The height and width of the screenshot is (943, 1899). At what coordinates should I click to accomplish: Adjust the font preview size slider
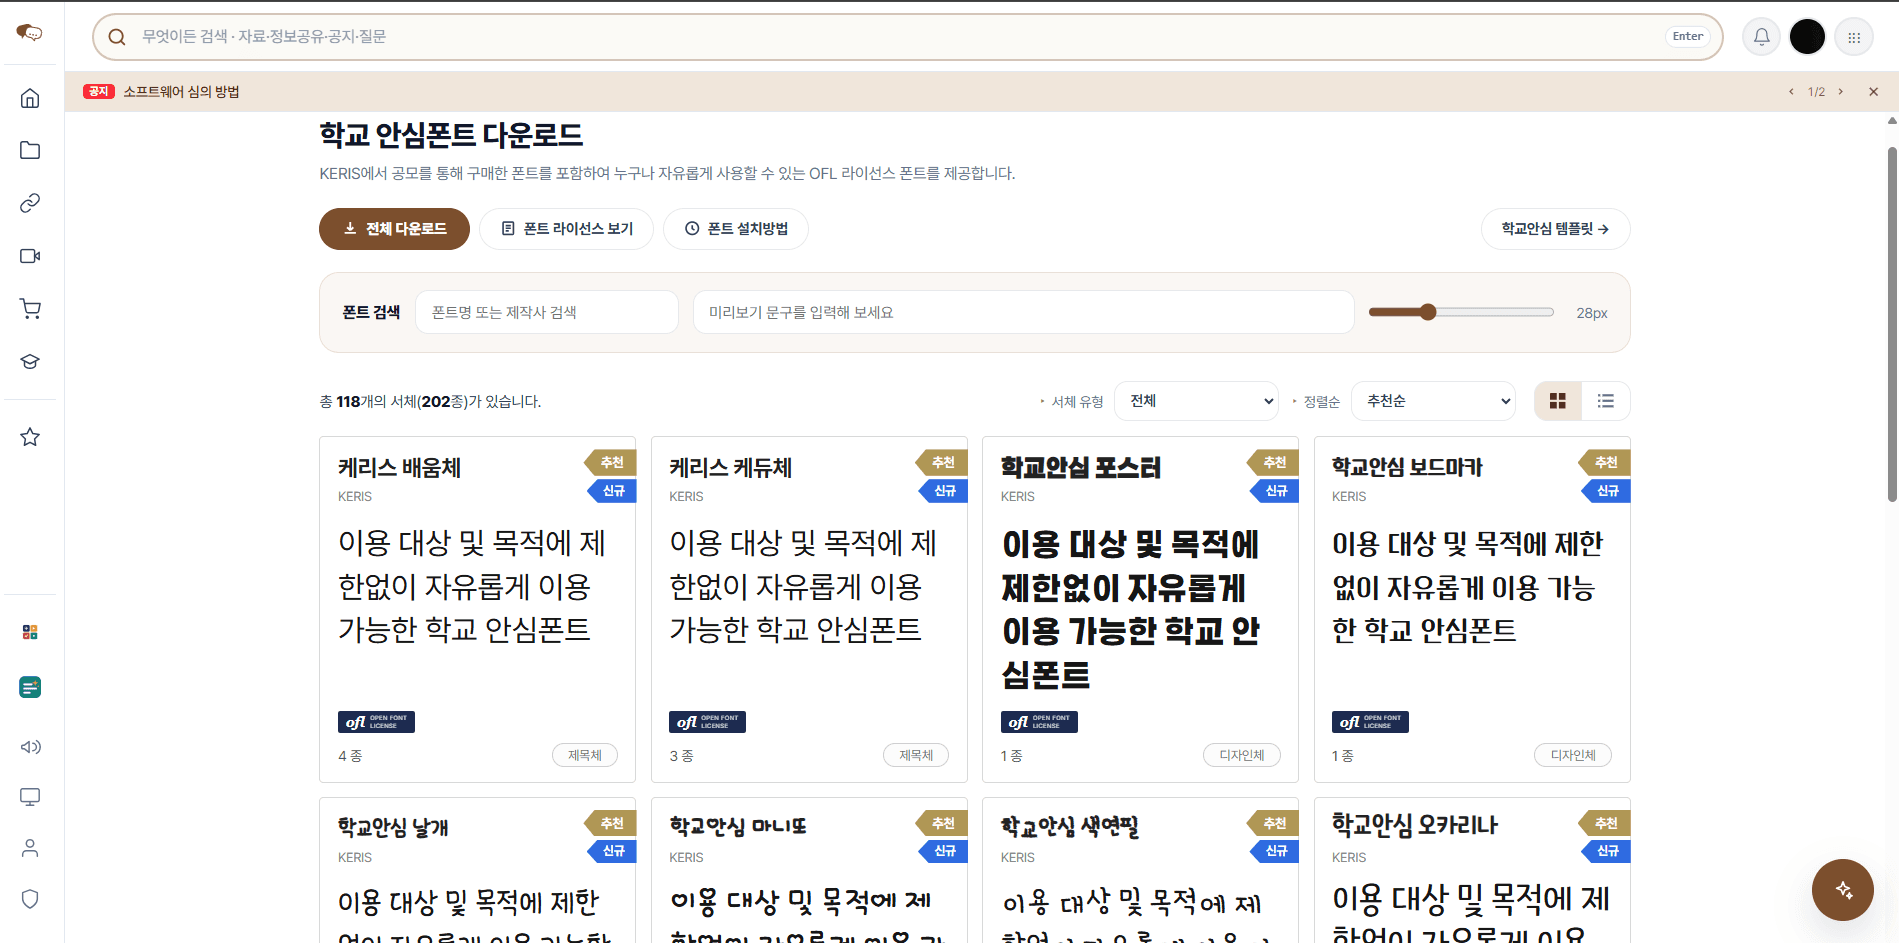[x=1461, y=312]
